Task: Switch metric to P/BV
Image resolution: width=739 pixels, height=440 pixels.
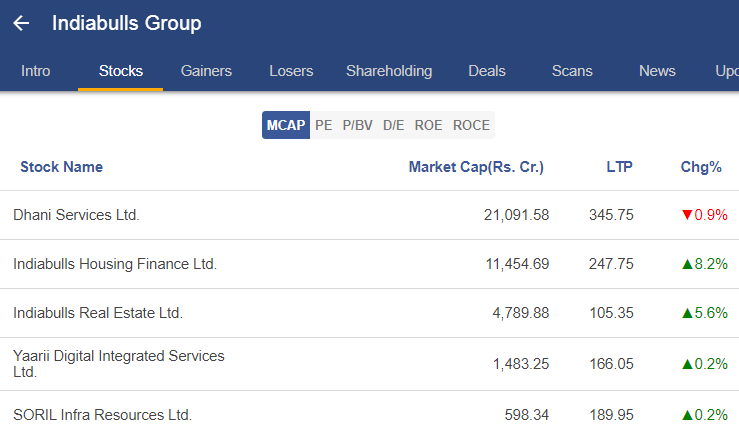Action: pyautogui.click(x=357, y=125)
